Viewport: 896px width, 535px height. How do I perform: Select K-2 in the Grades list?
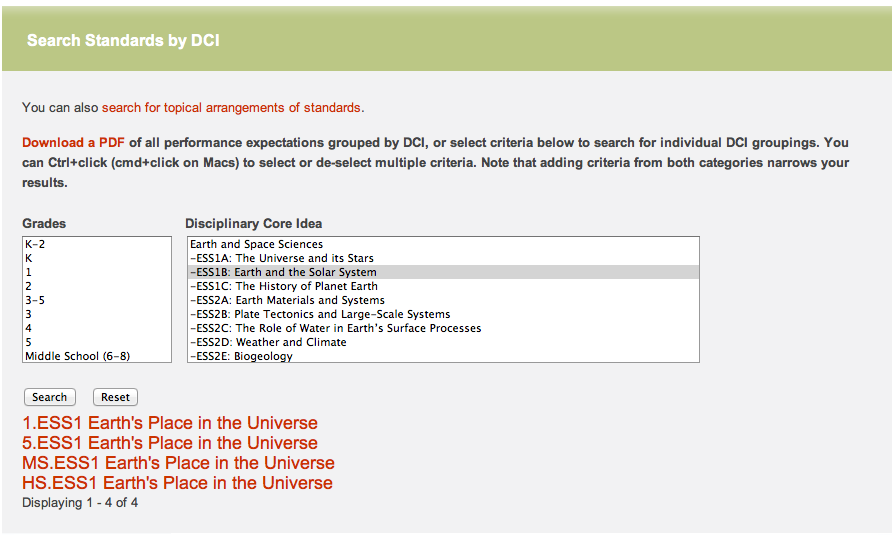tap(97, 244)
